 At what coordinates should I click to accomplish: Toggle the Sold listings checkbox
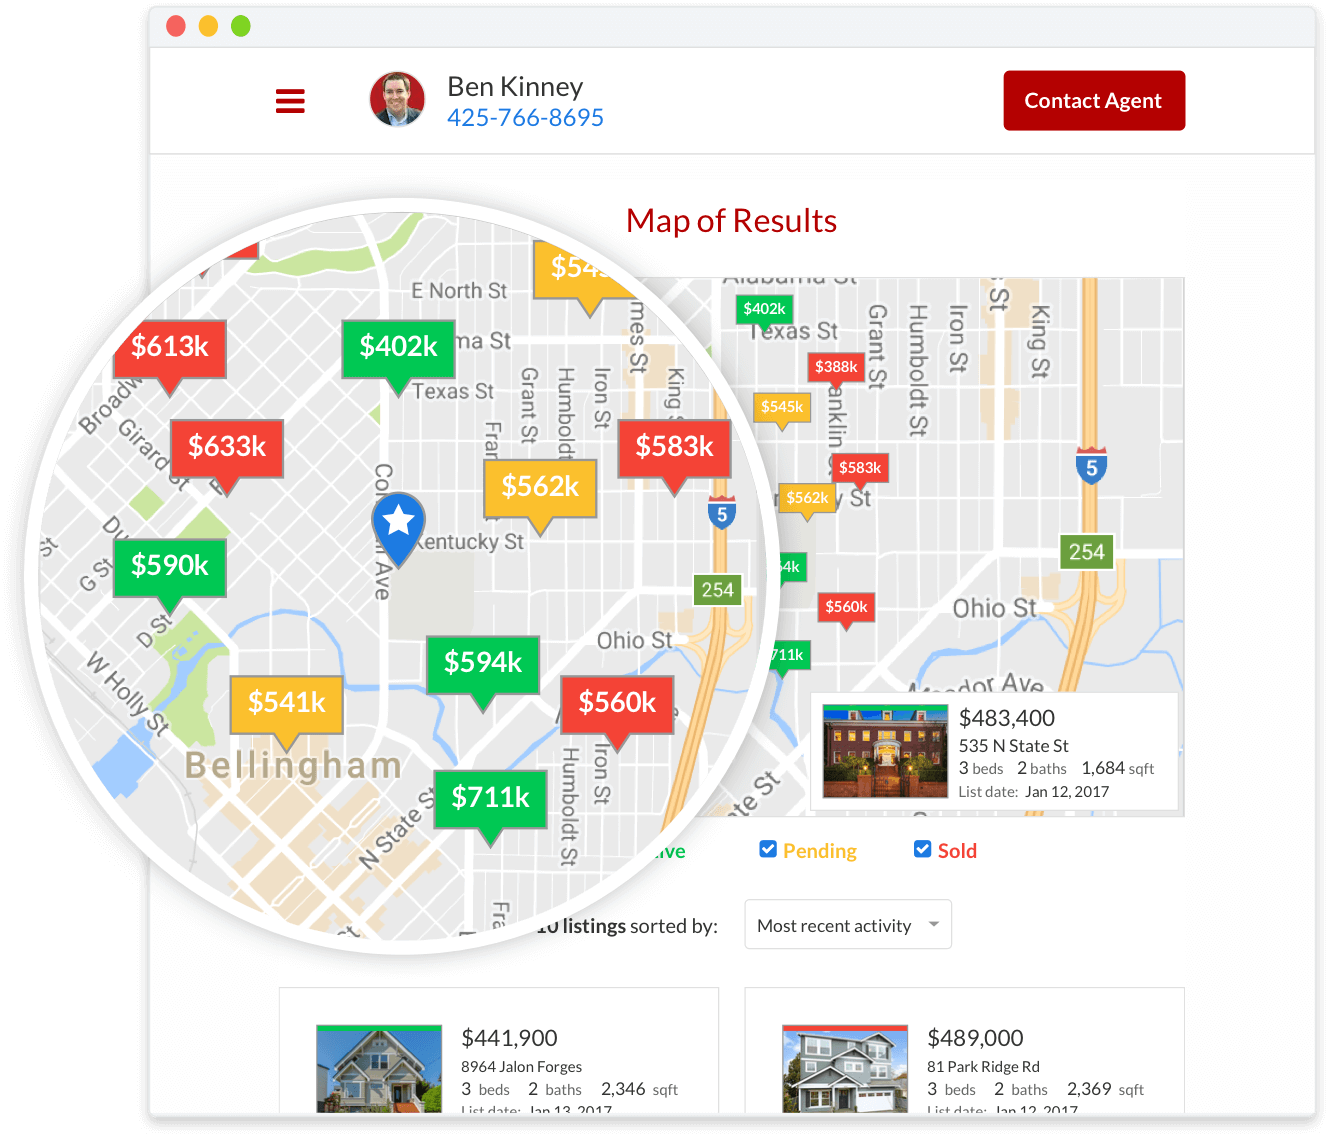pyautogui.click(x=922, y=850)
